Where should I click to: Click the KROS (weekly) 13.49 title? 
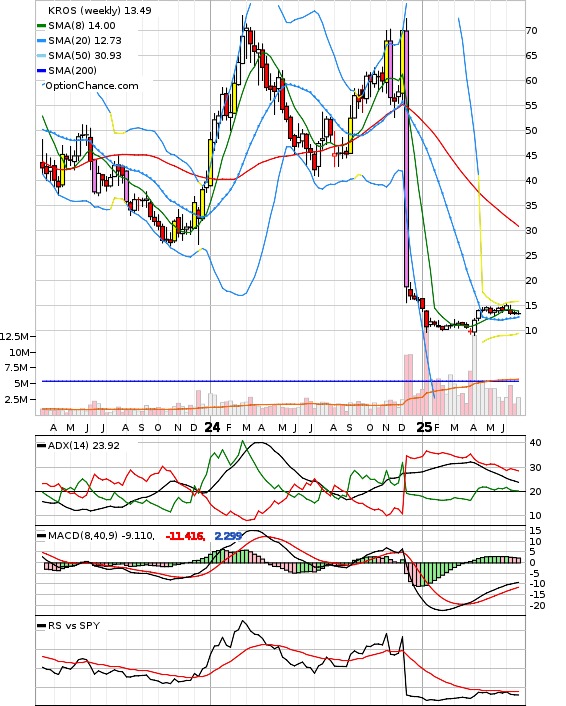point(100,10)
